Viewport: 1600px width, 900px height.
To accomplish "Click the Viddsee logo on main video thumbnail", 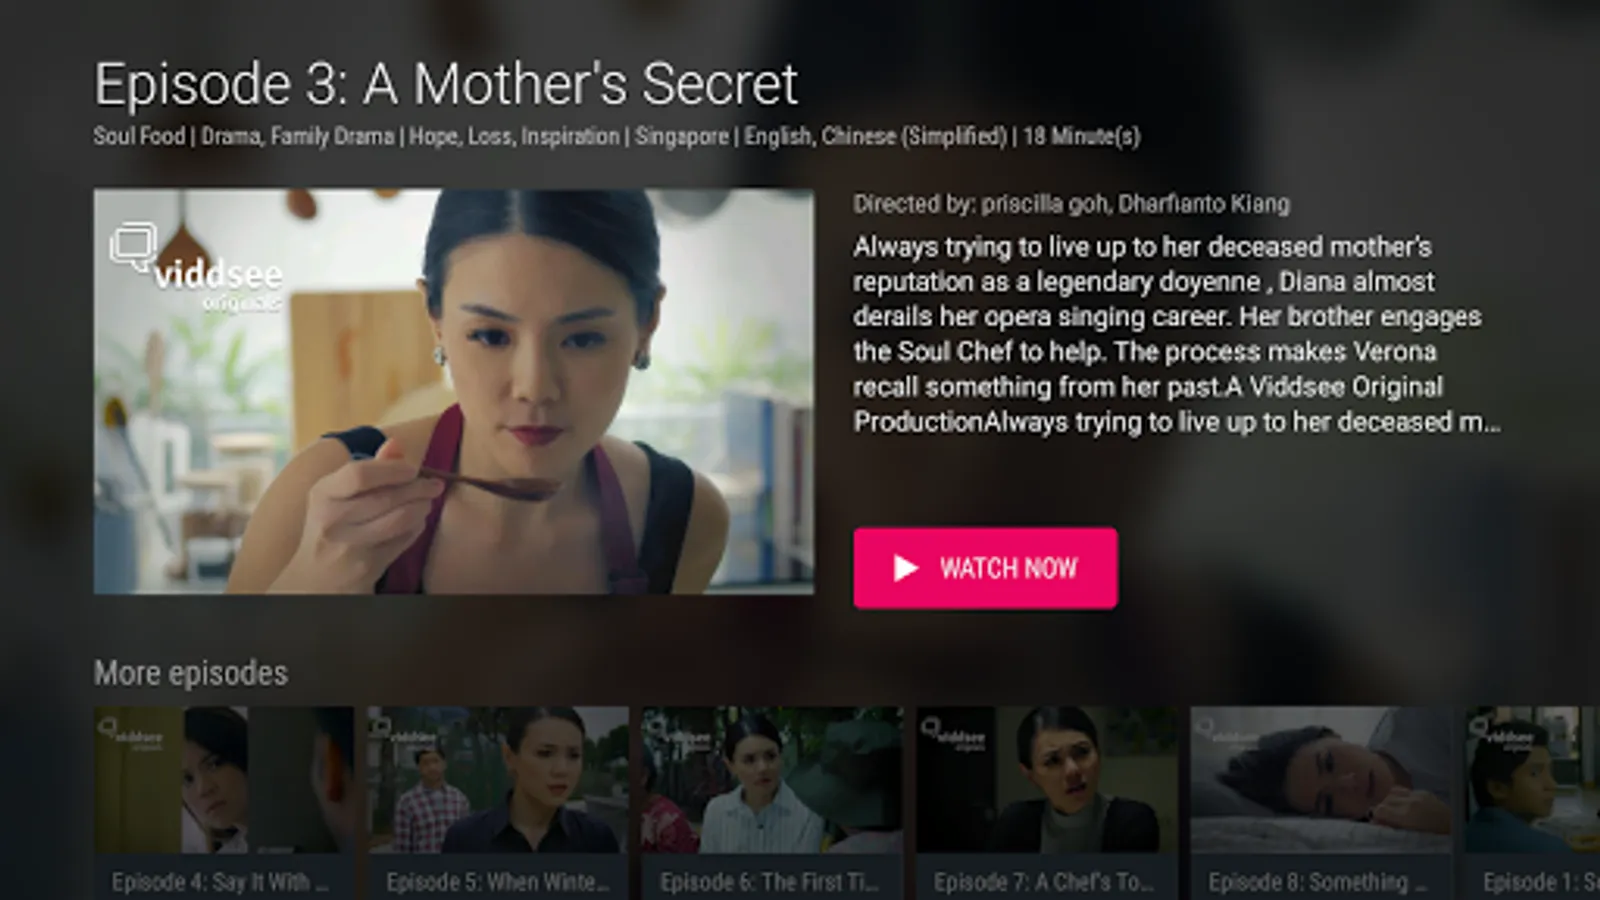I will (x=196, y=266).
